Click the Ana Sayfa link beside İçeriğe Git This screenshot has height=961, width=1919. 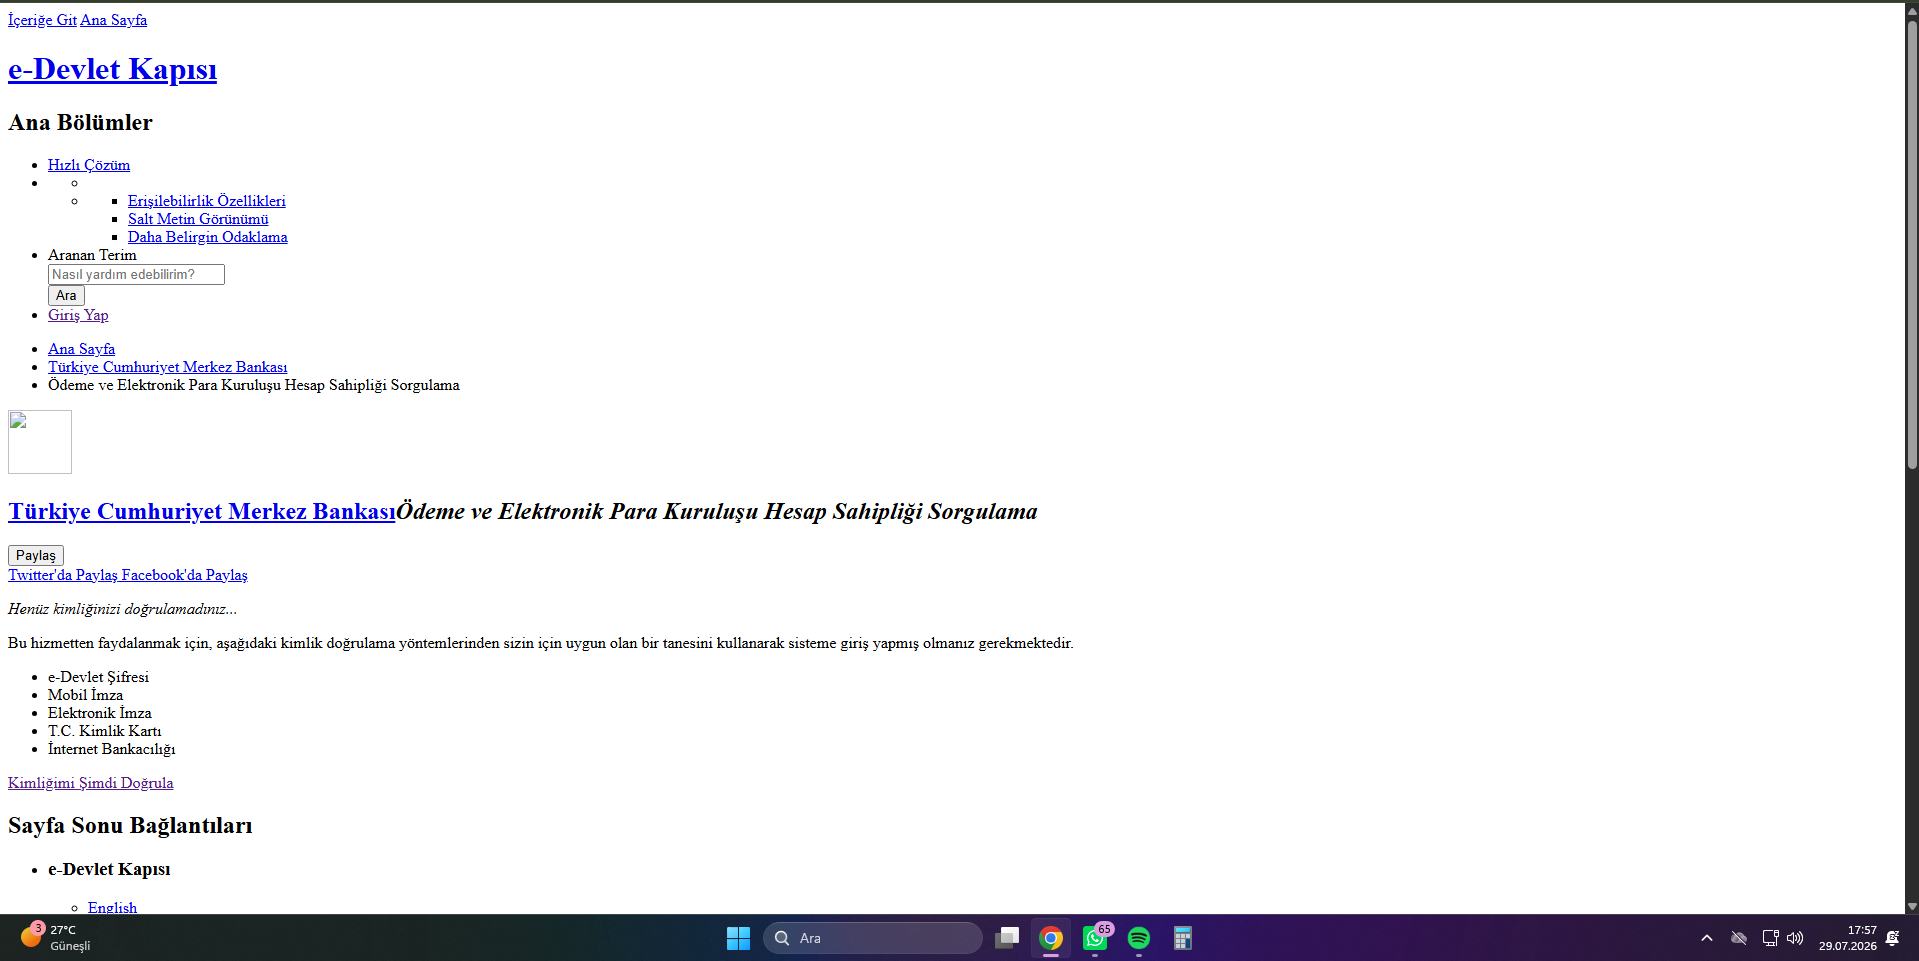coord(114,20)
